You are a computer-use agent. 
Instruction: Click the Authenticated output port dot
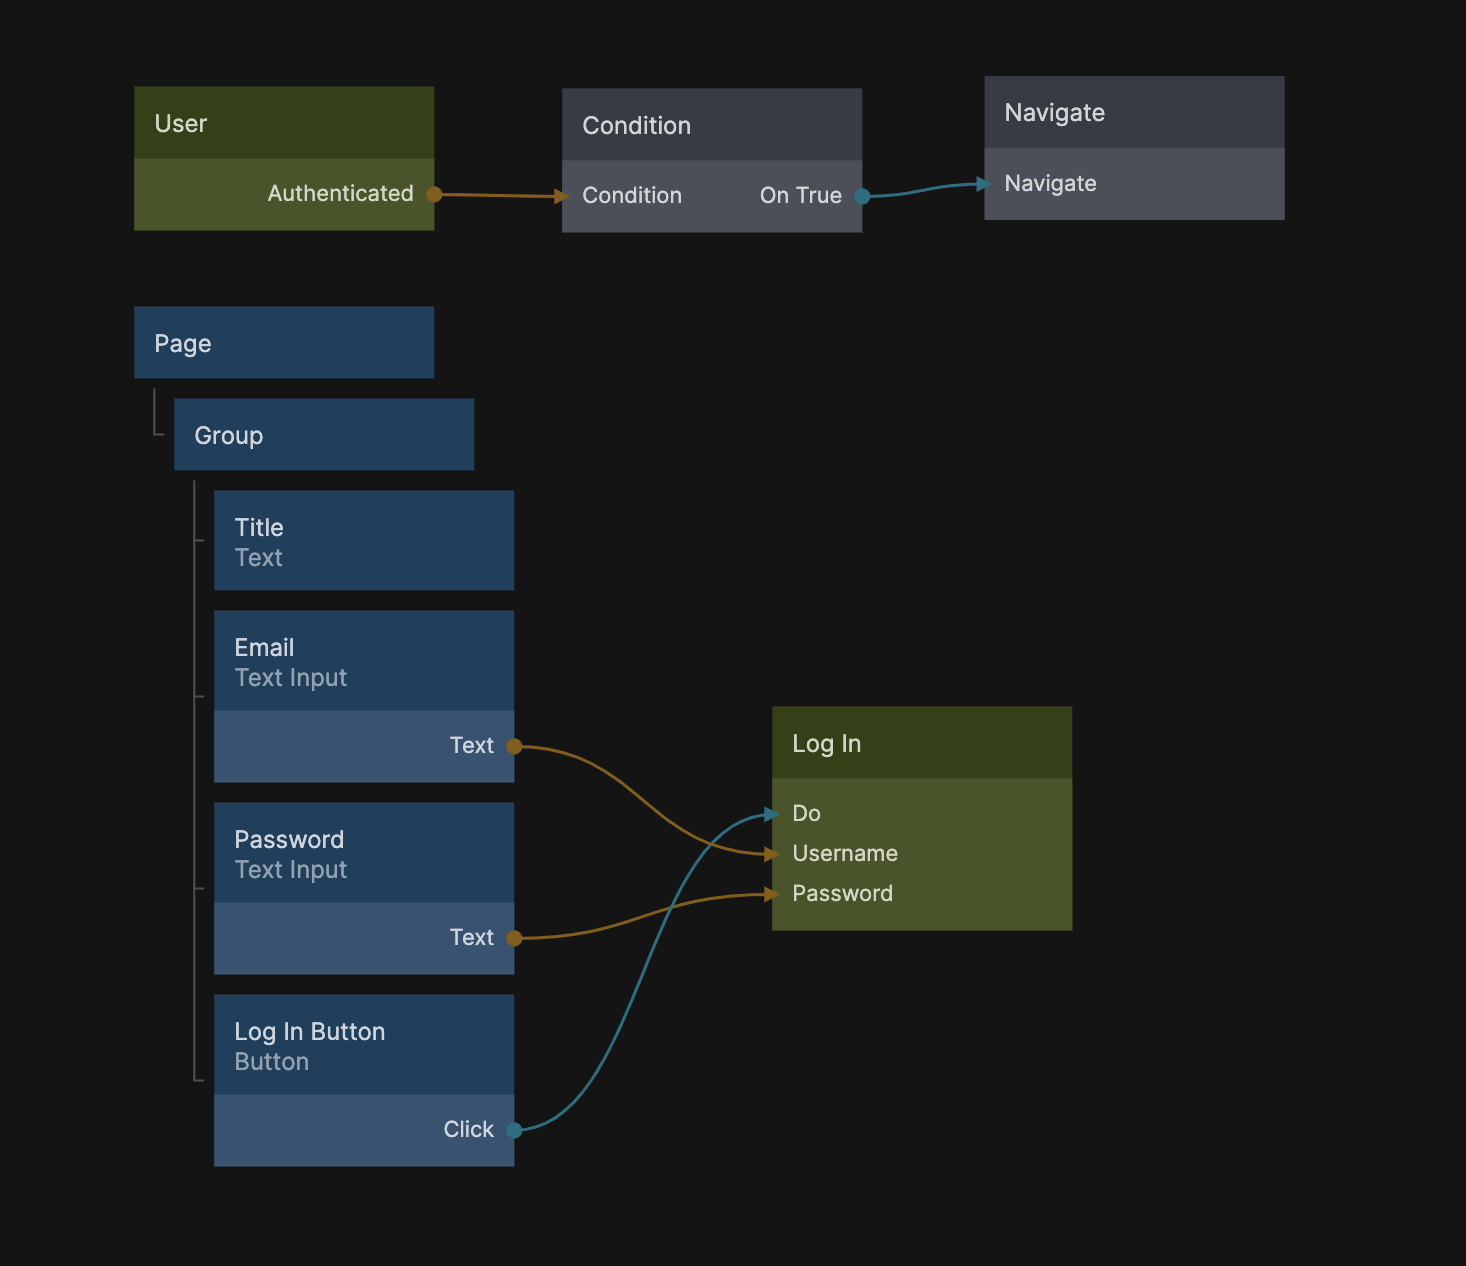pyautogui.click(x=434, y=194)
